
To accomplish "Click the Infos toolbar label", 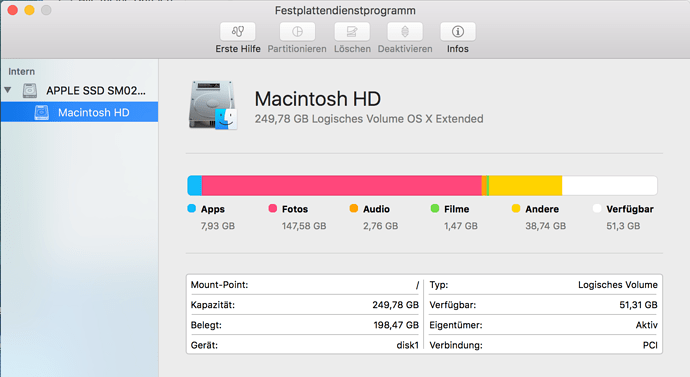I will click(x=458, y=49).
